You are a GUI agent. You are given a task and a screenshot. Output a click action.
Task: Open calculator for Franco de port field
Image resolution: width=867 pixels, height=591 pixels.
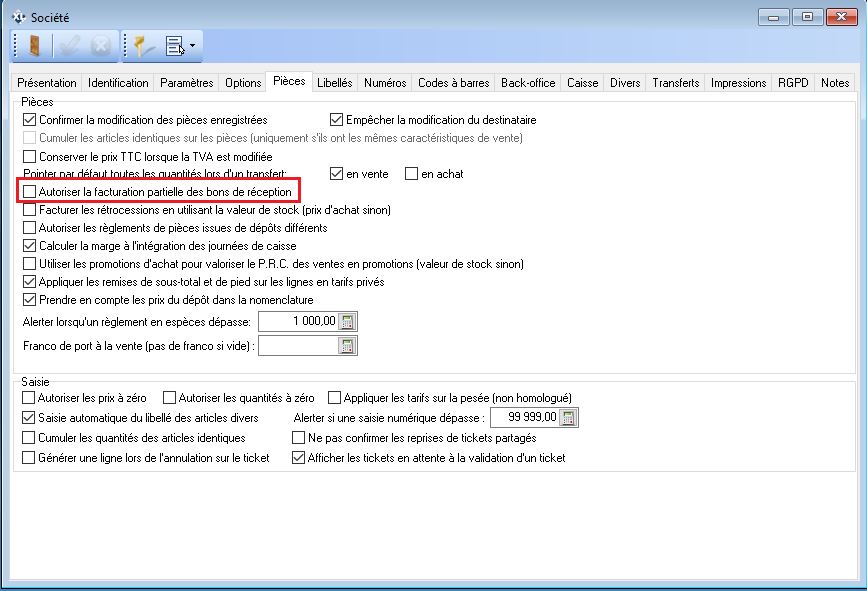point(347,346)
